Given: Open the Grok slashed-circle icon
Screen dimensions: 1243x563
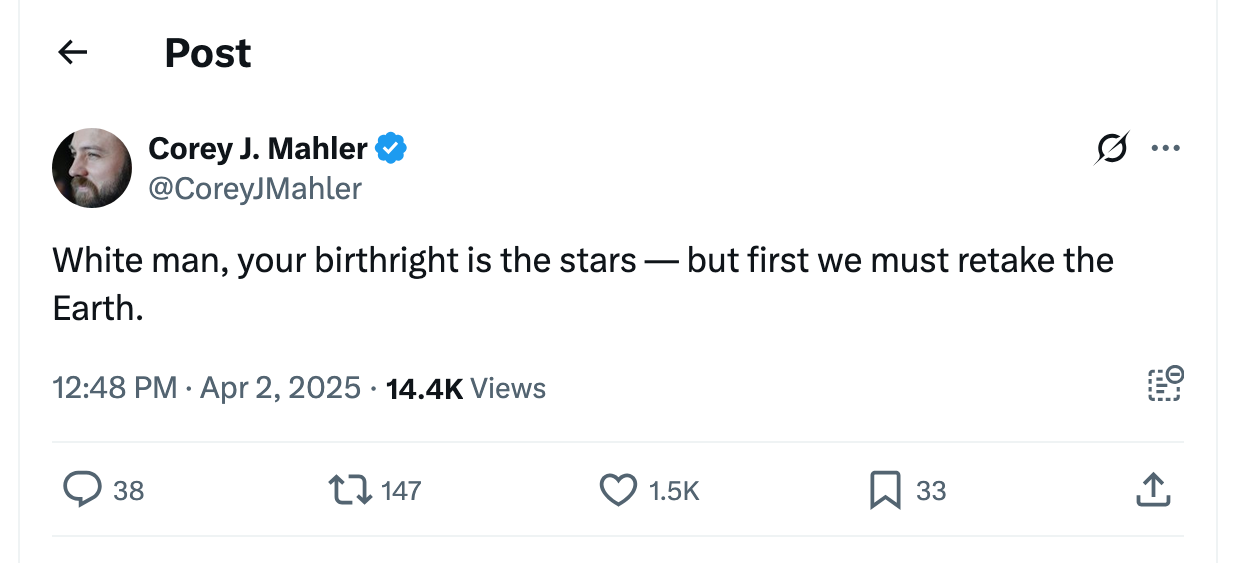Looking at the screenshot, I should click(x=1114, y=148).
